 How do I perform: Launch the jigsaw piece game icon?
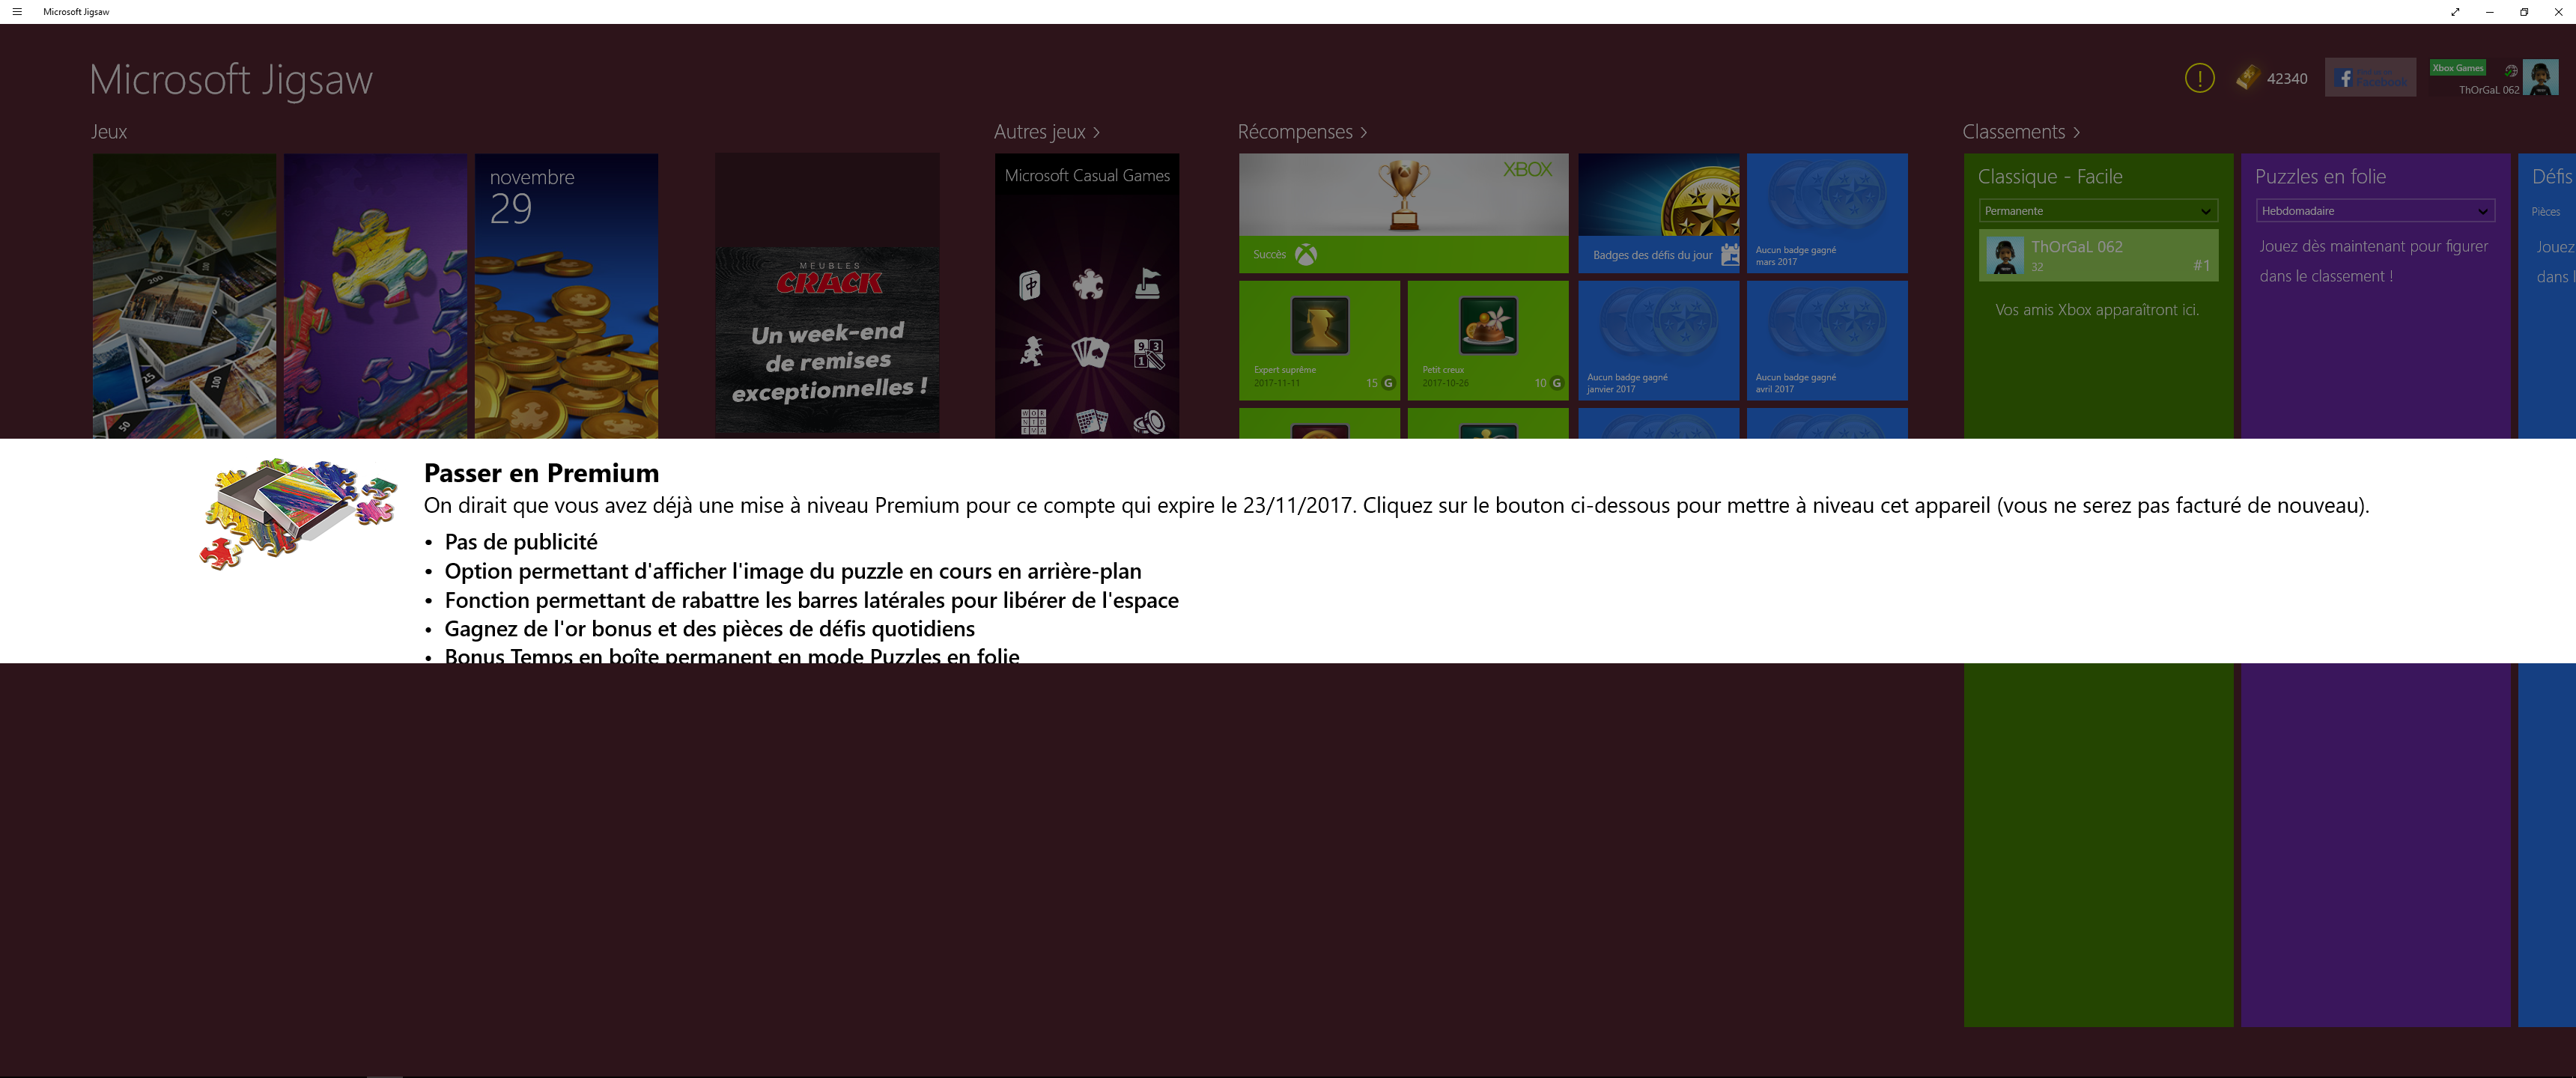pyautogui.click(x=1088, y=286)
